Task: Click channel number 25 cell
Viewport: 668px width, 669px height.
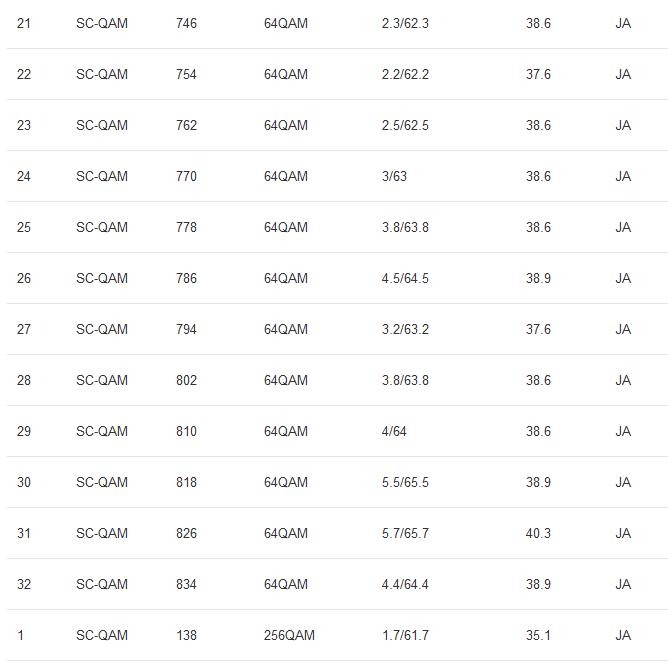Action: 24,227
